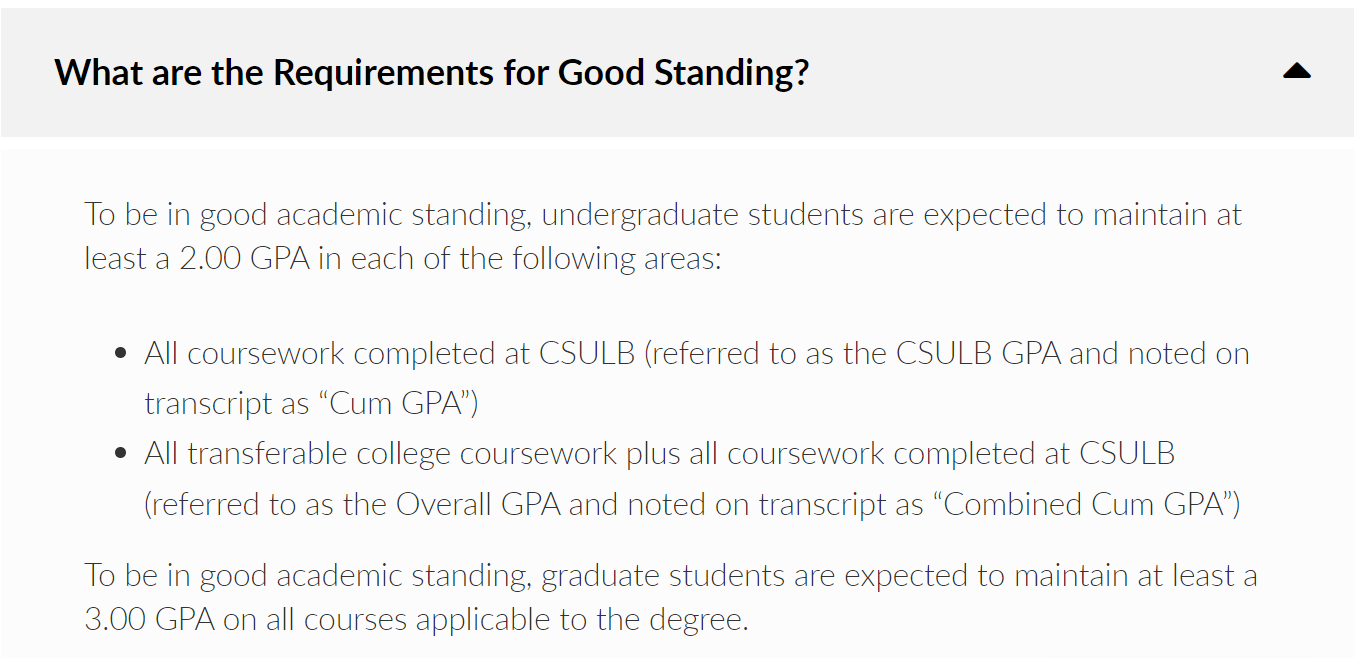Click the up-pointing triangle icon in the header
This screenshot has height=658, width=1354.
point(1296,71)
